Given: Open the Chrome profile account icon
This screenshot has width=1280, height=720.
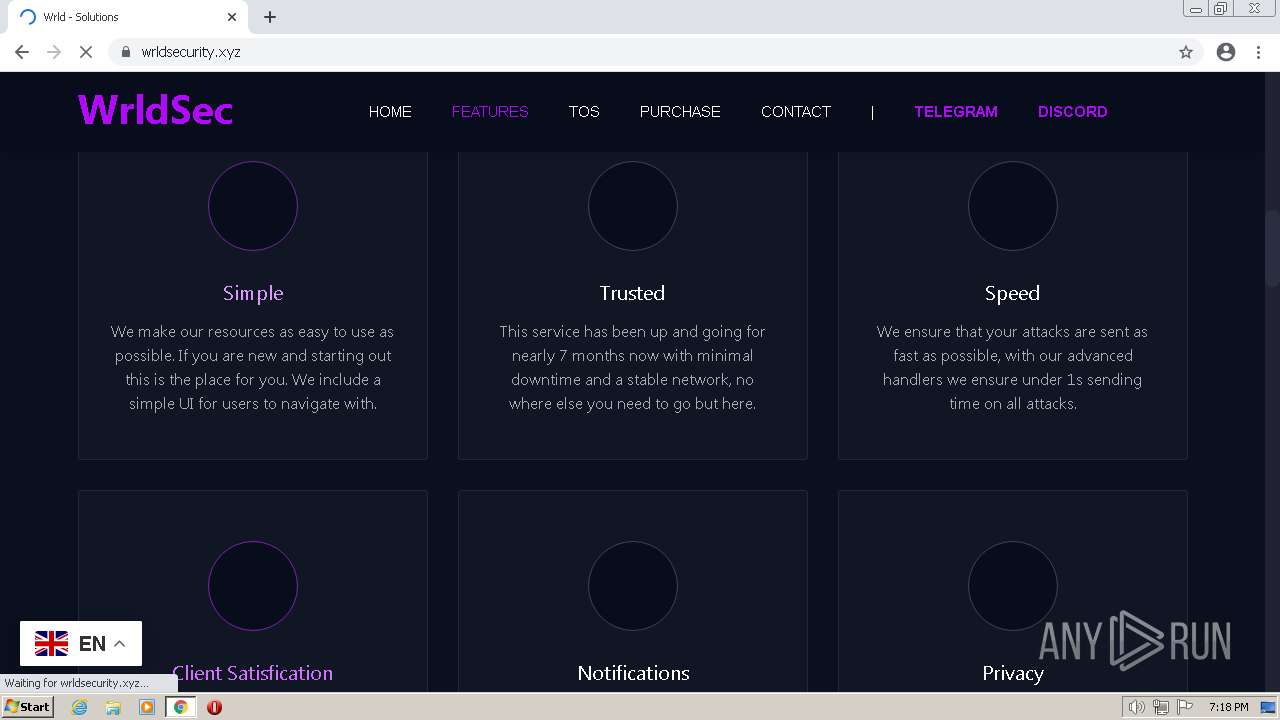Looking at the screenshot, I should tap(1226, 52).
